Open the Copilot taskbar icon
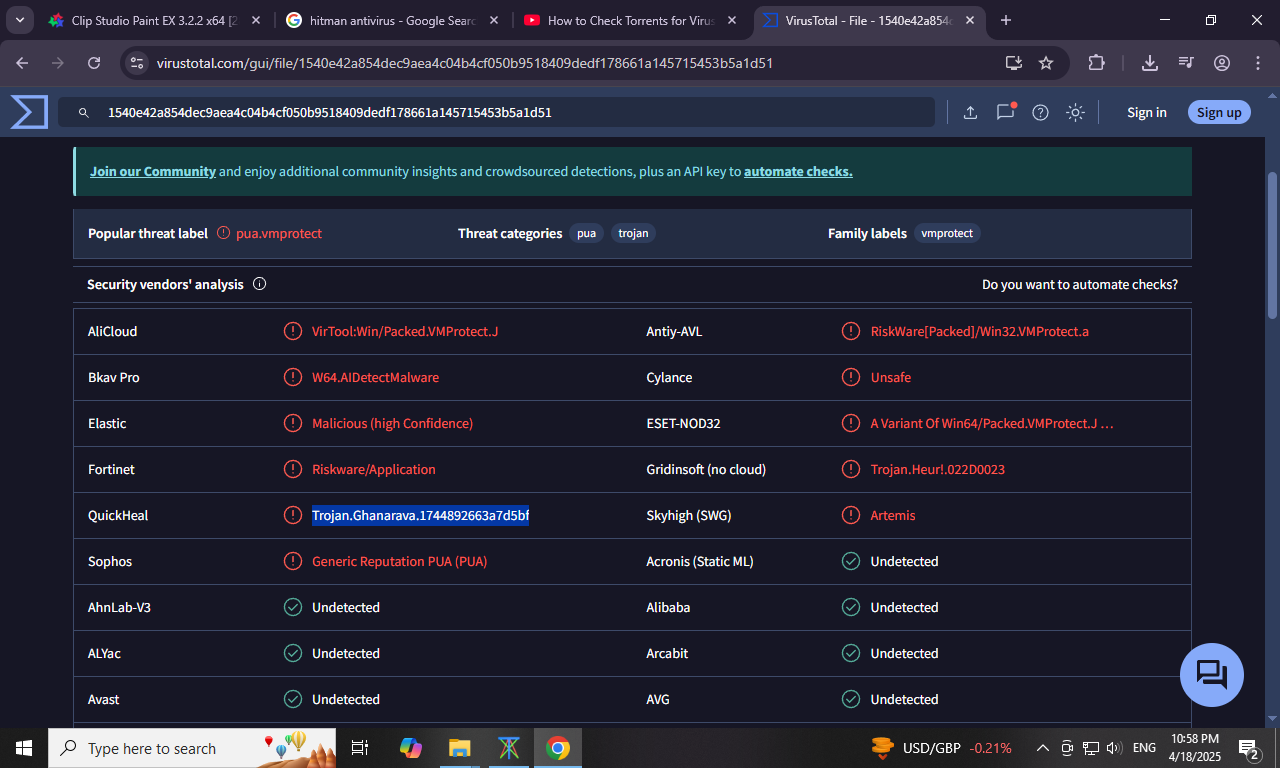This screenshot has height=768, width=1280. 411,748
